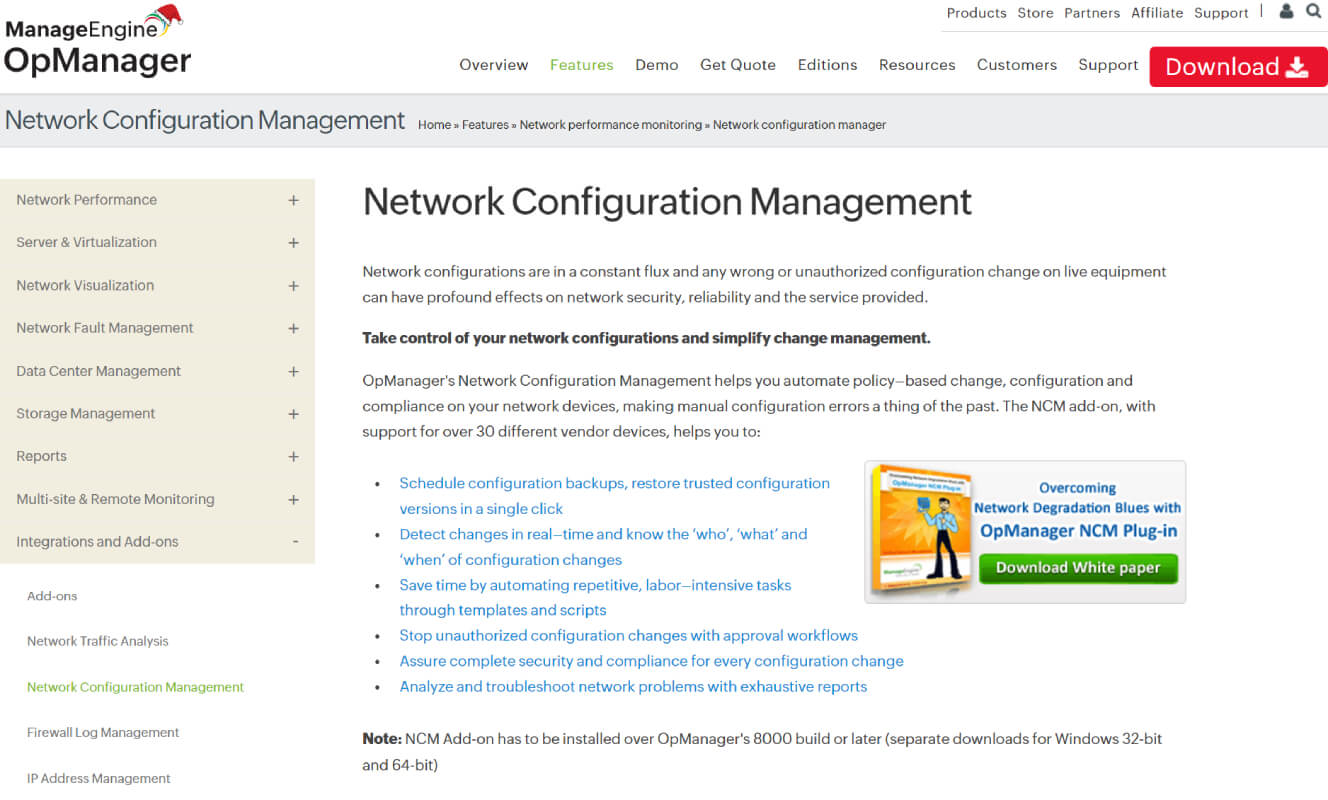This screenshot has height=800, width=1328.
Task: Expand the Network Performance section
Action: 157,200
